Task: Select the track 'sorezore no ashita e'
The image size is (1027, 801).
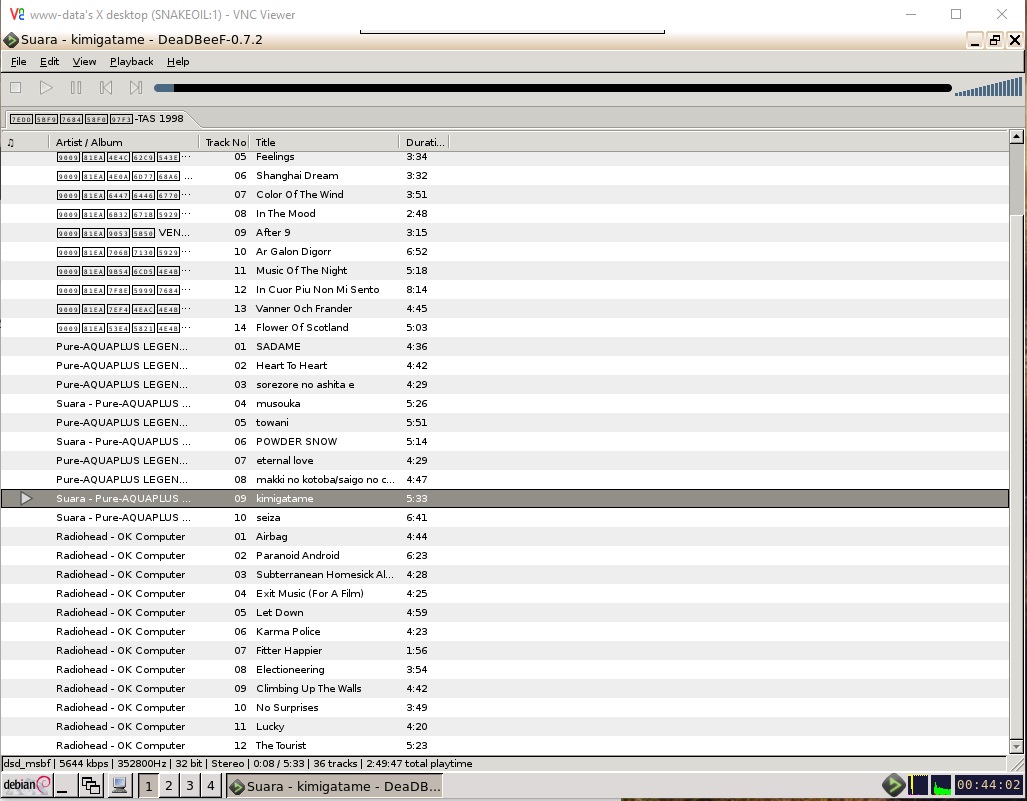Action: pyautogui.click(x=504, y=384)
